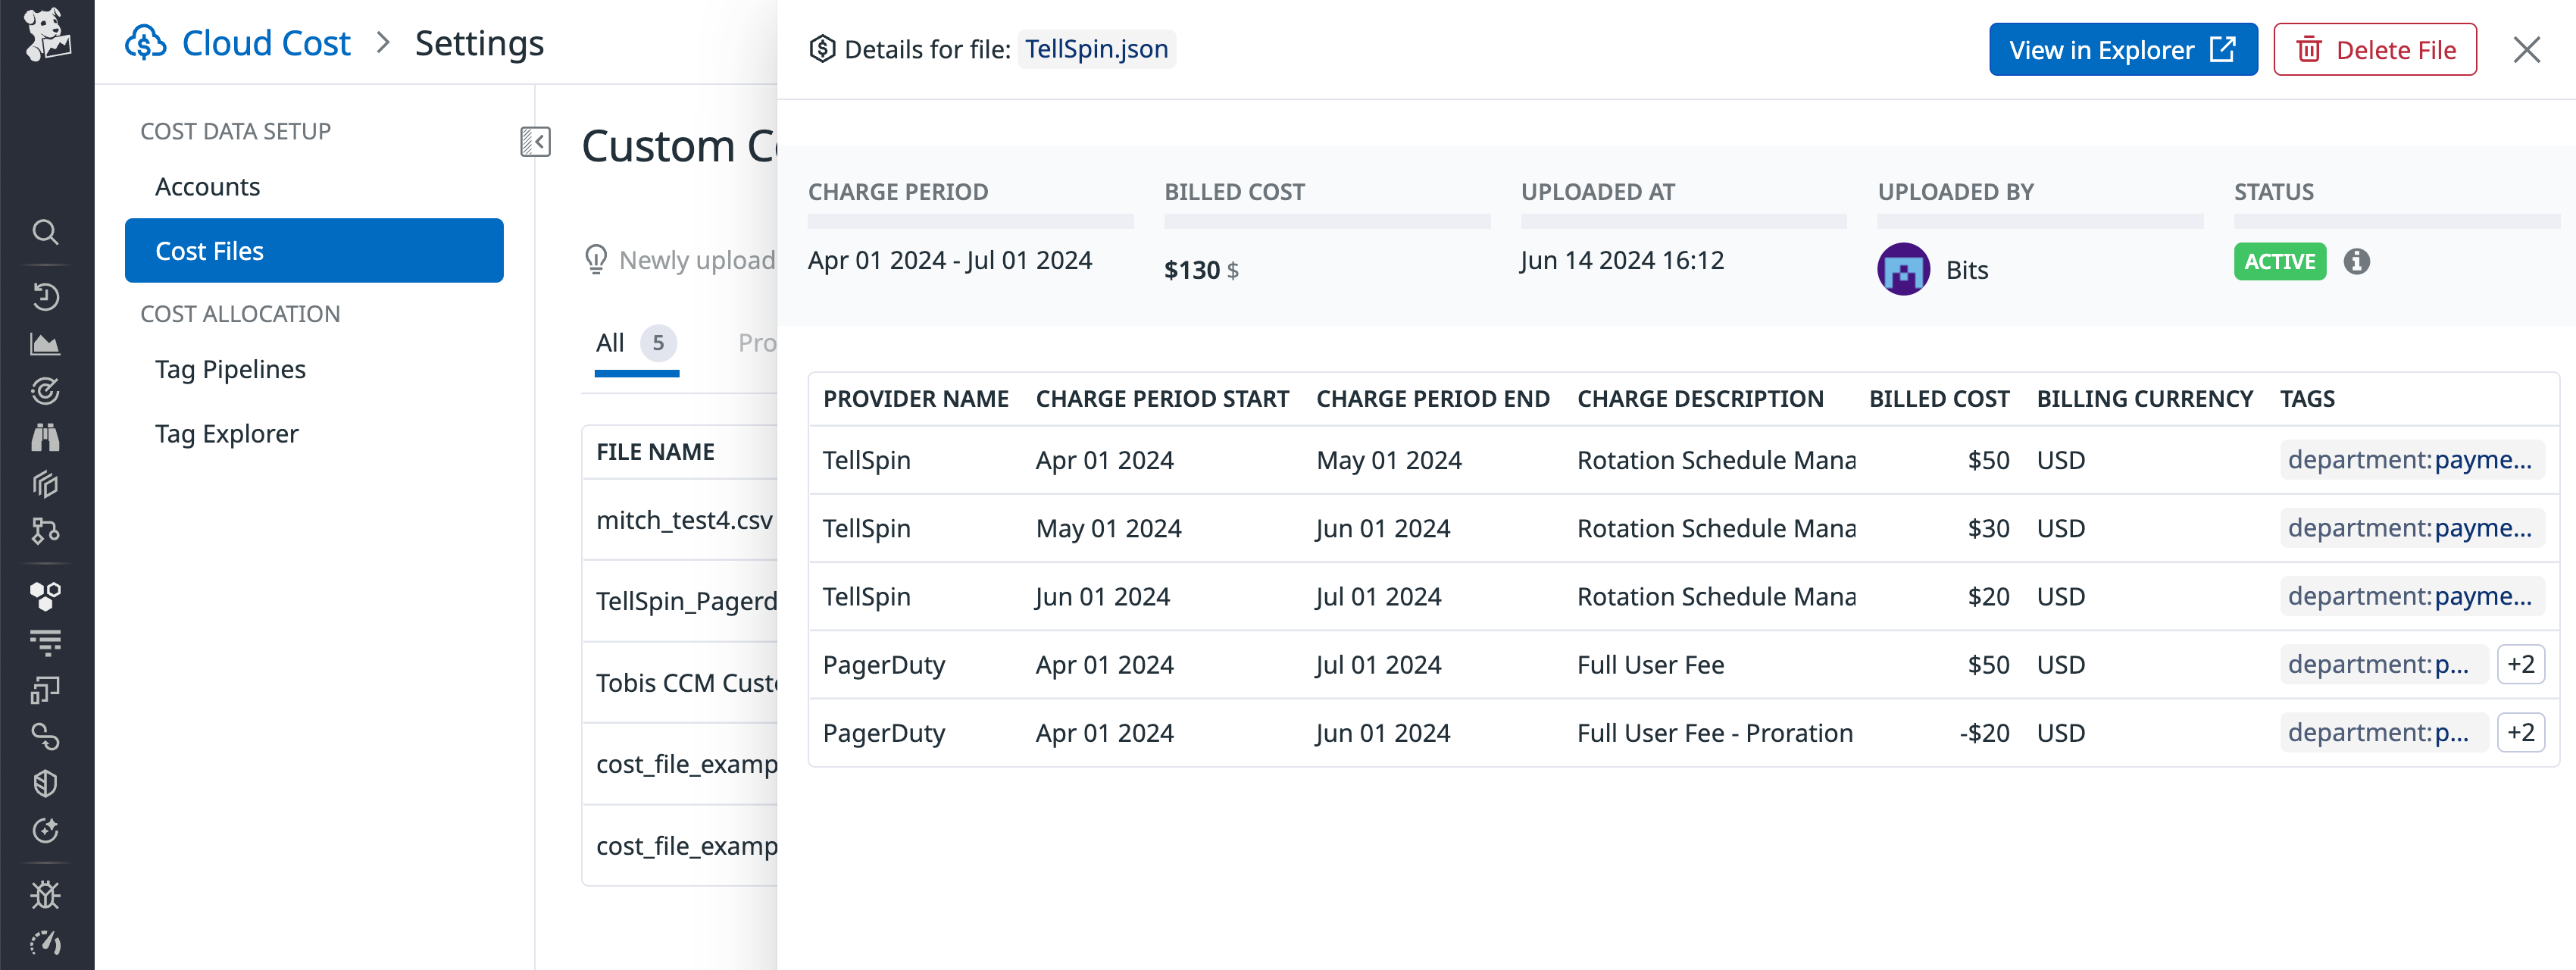The height and width of the screenshot is (970, 2576).
Task: Open the bug icon near the sidebar bottom
Action: pyautogui.click(x=46, y=895)
